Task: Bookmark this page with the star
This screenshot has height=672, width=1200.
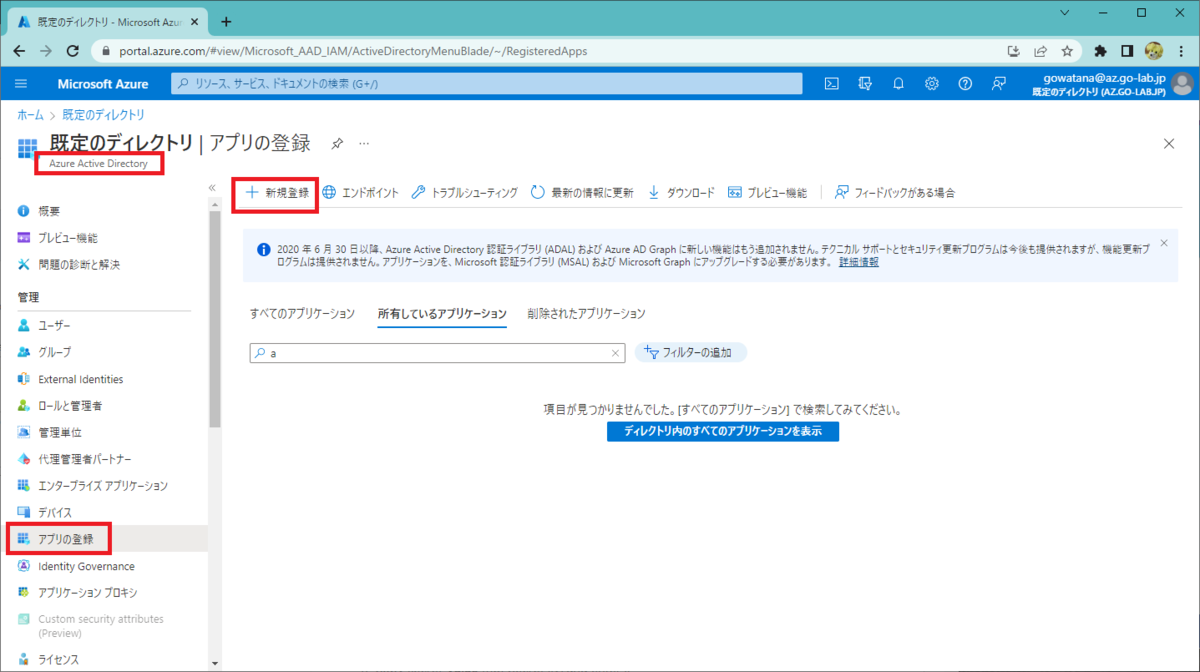Action: point(1067,50)
